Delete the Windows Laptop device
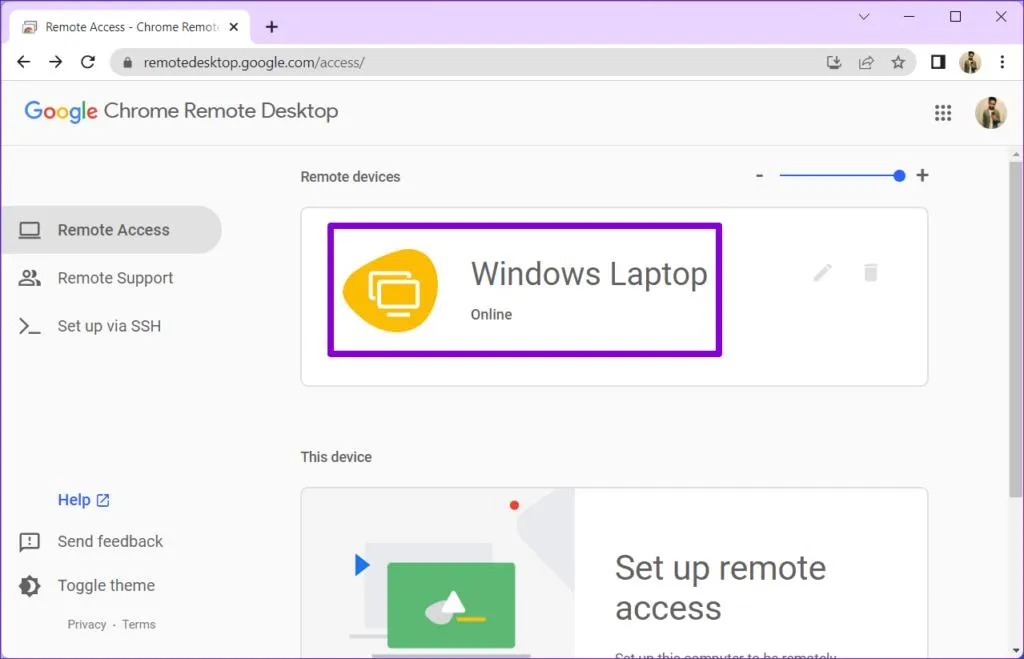This screenshot has height=659, width=1024. tap(870, 272)
